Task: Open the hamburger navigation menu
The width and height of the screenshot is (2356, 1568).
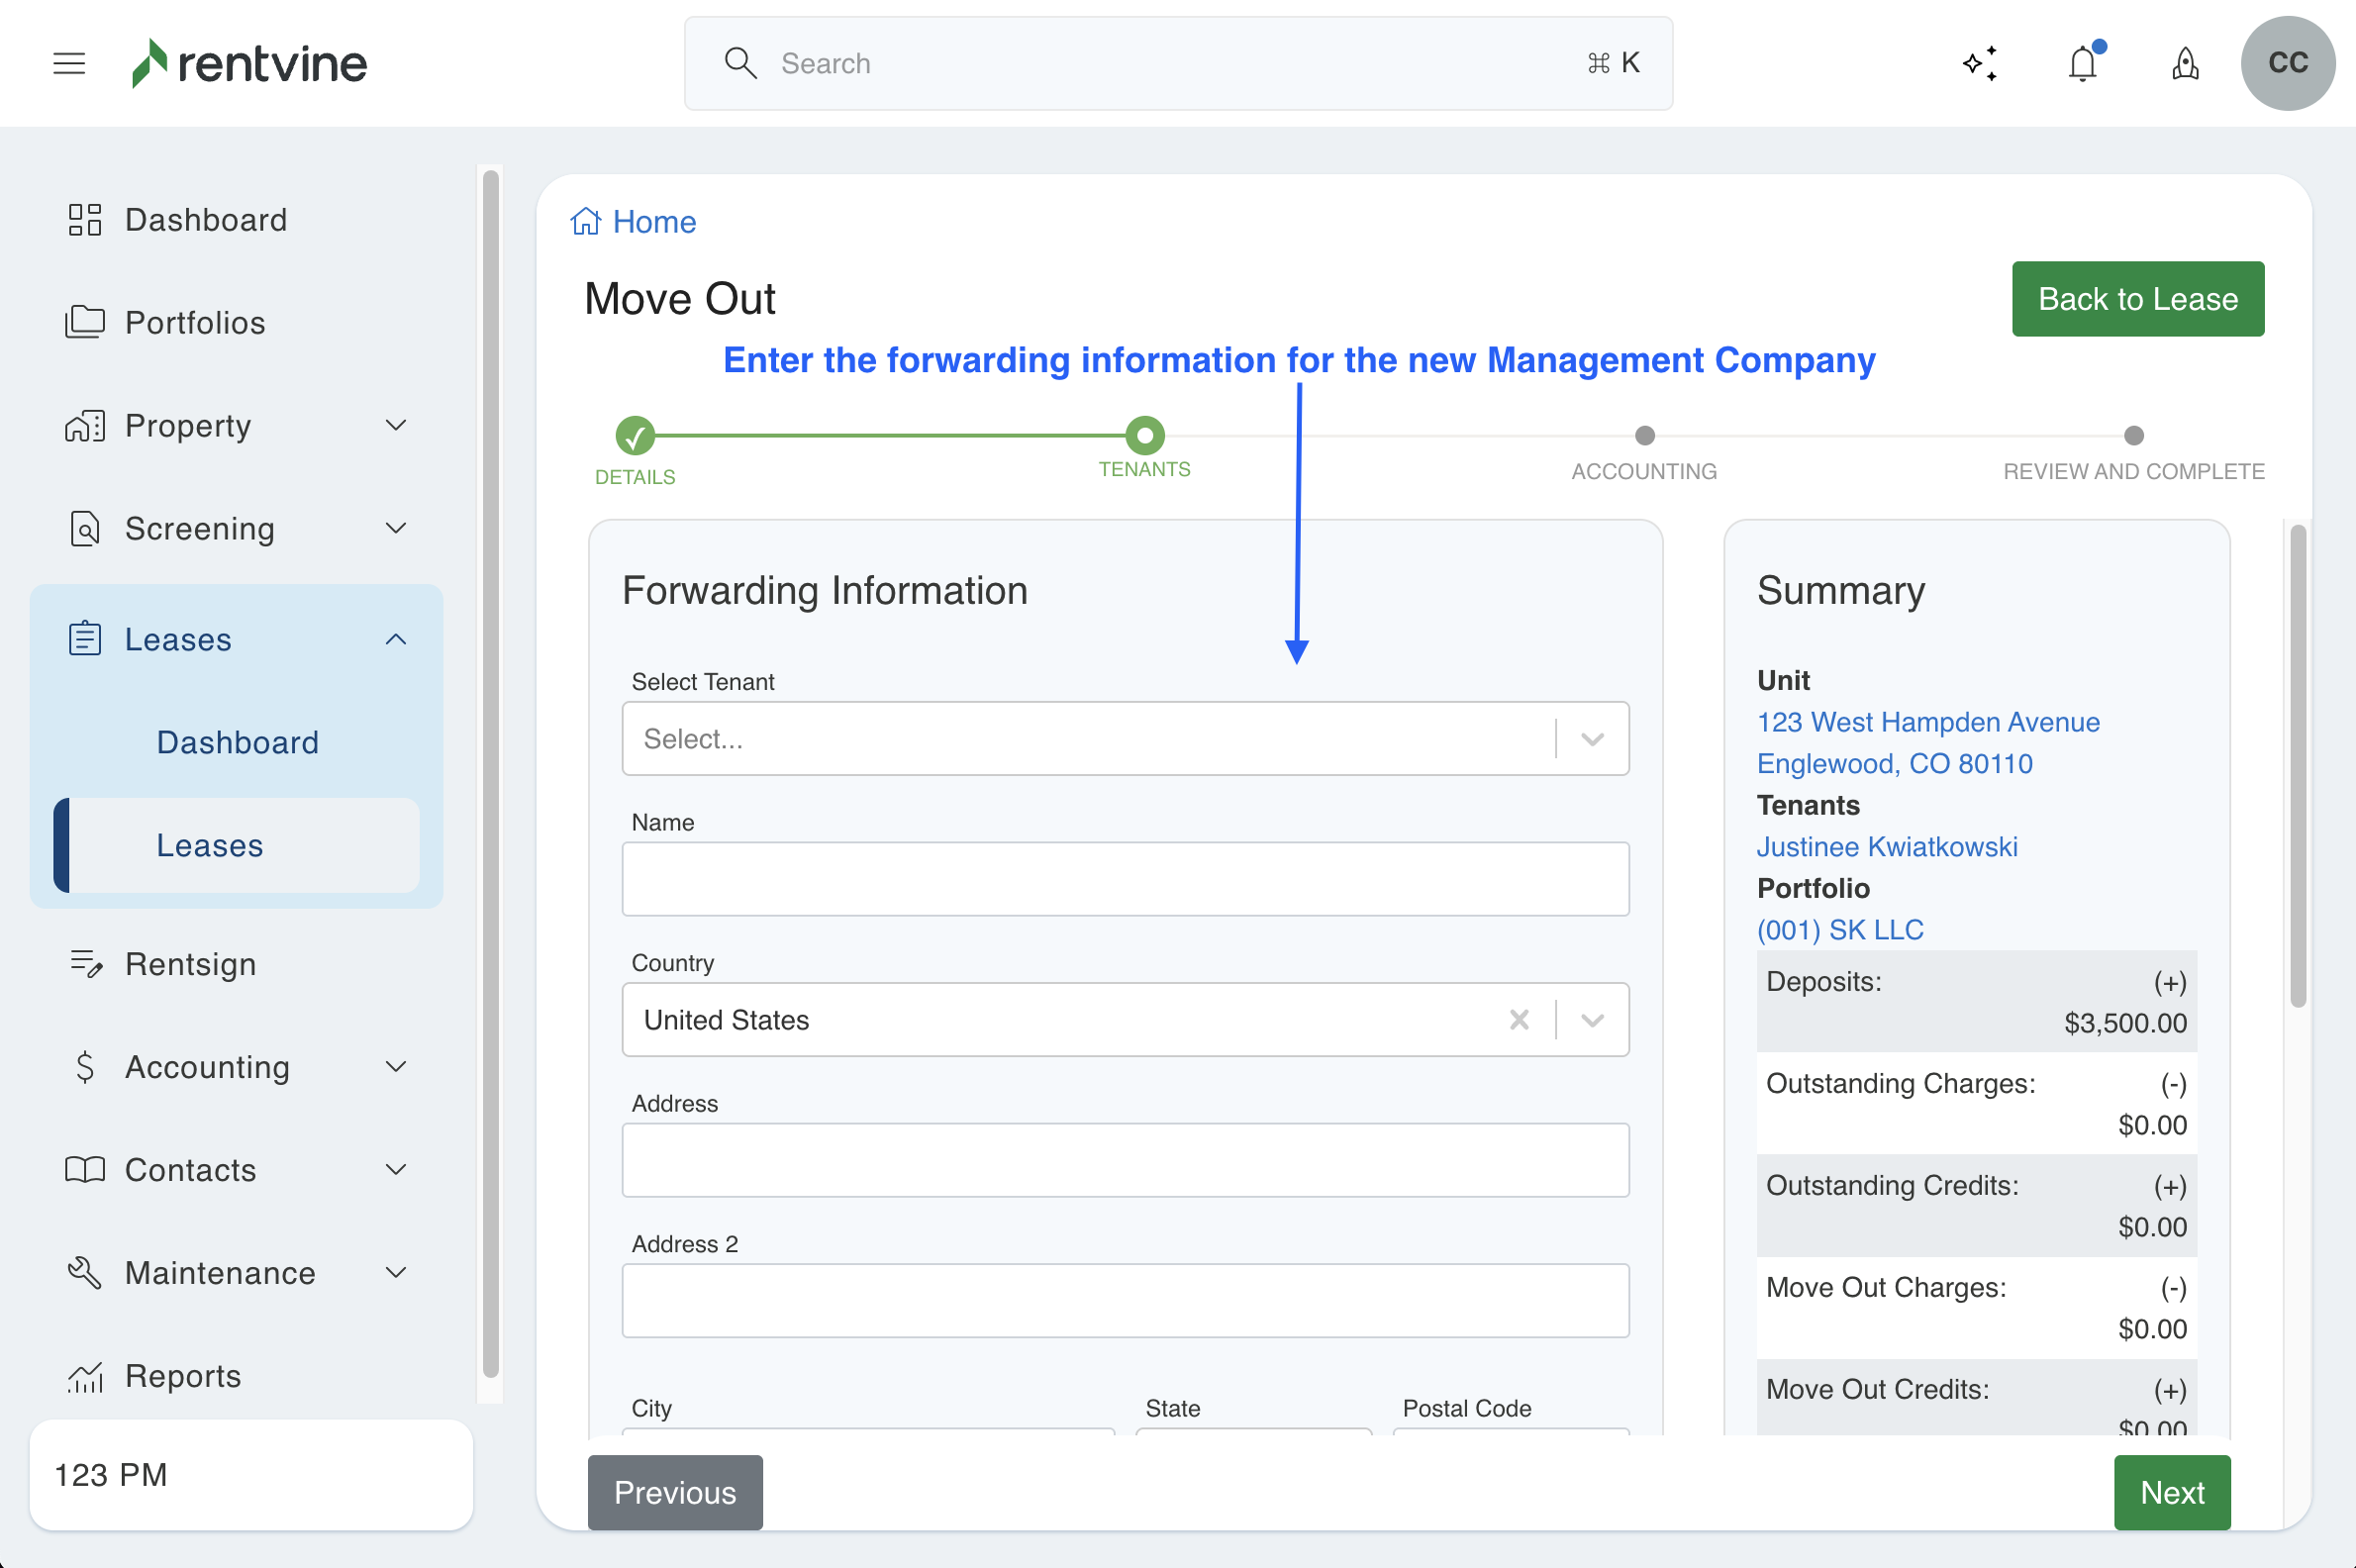Action: pos(69,63)
